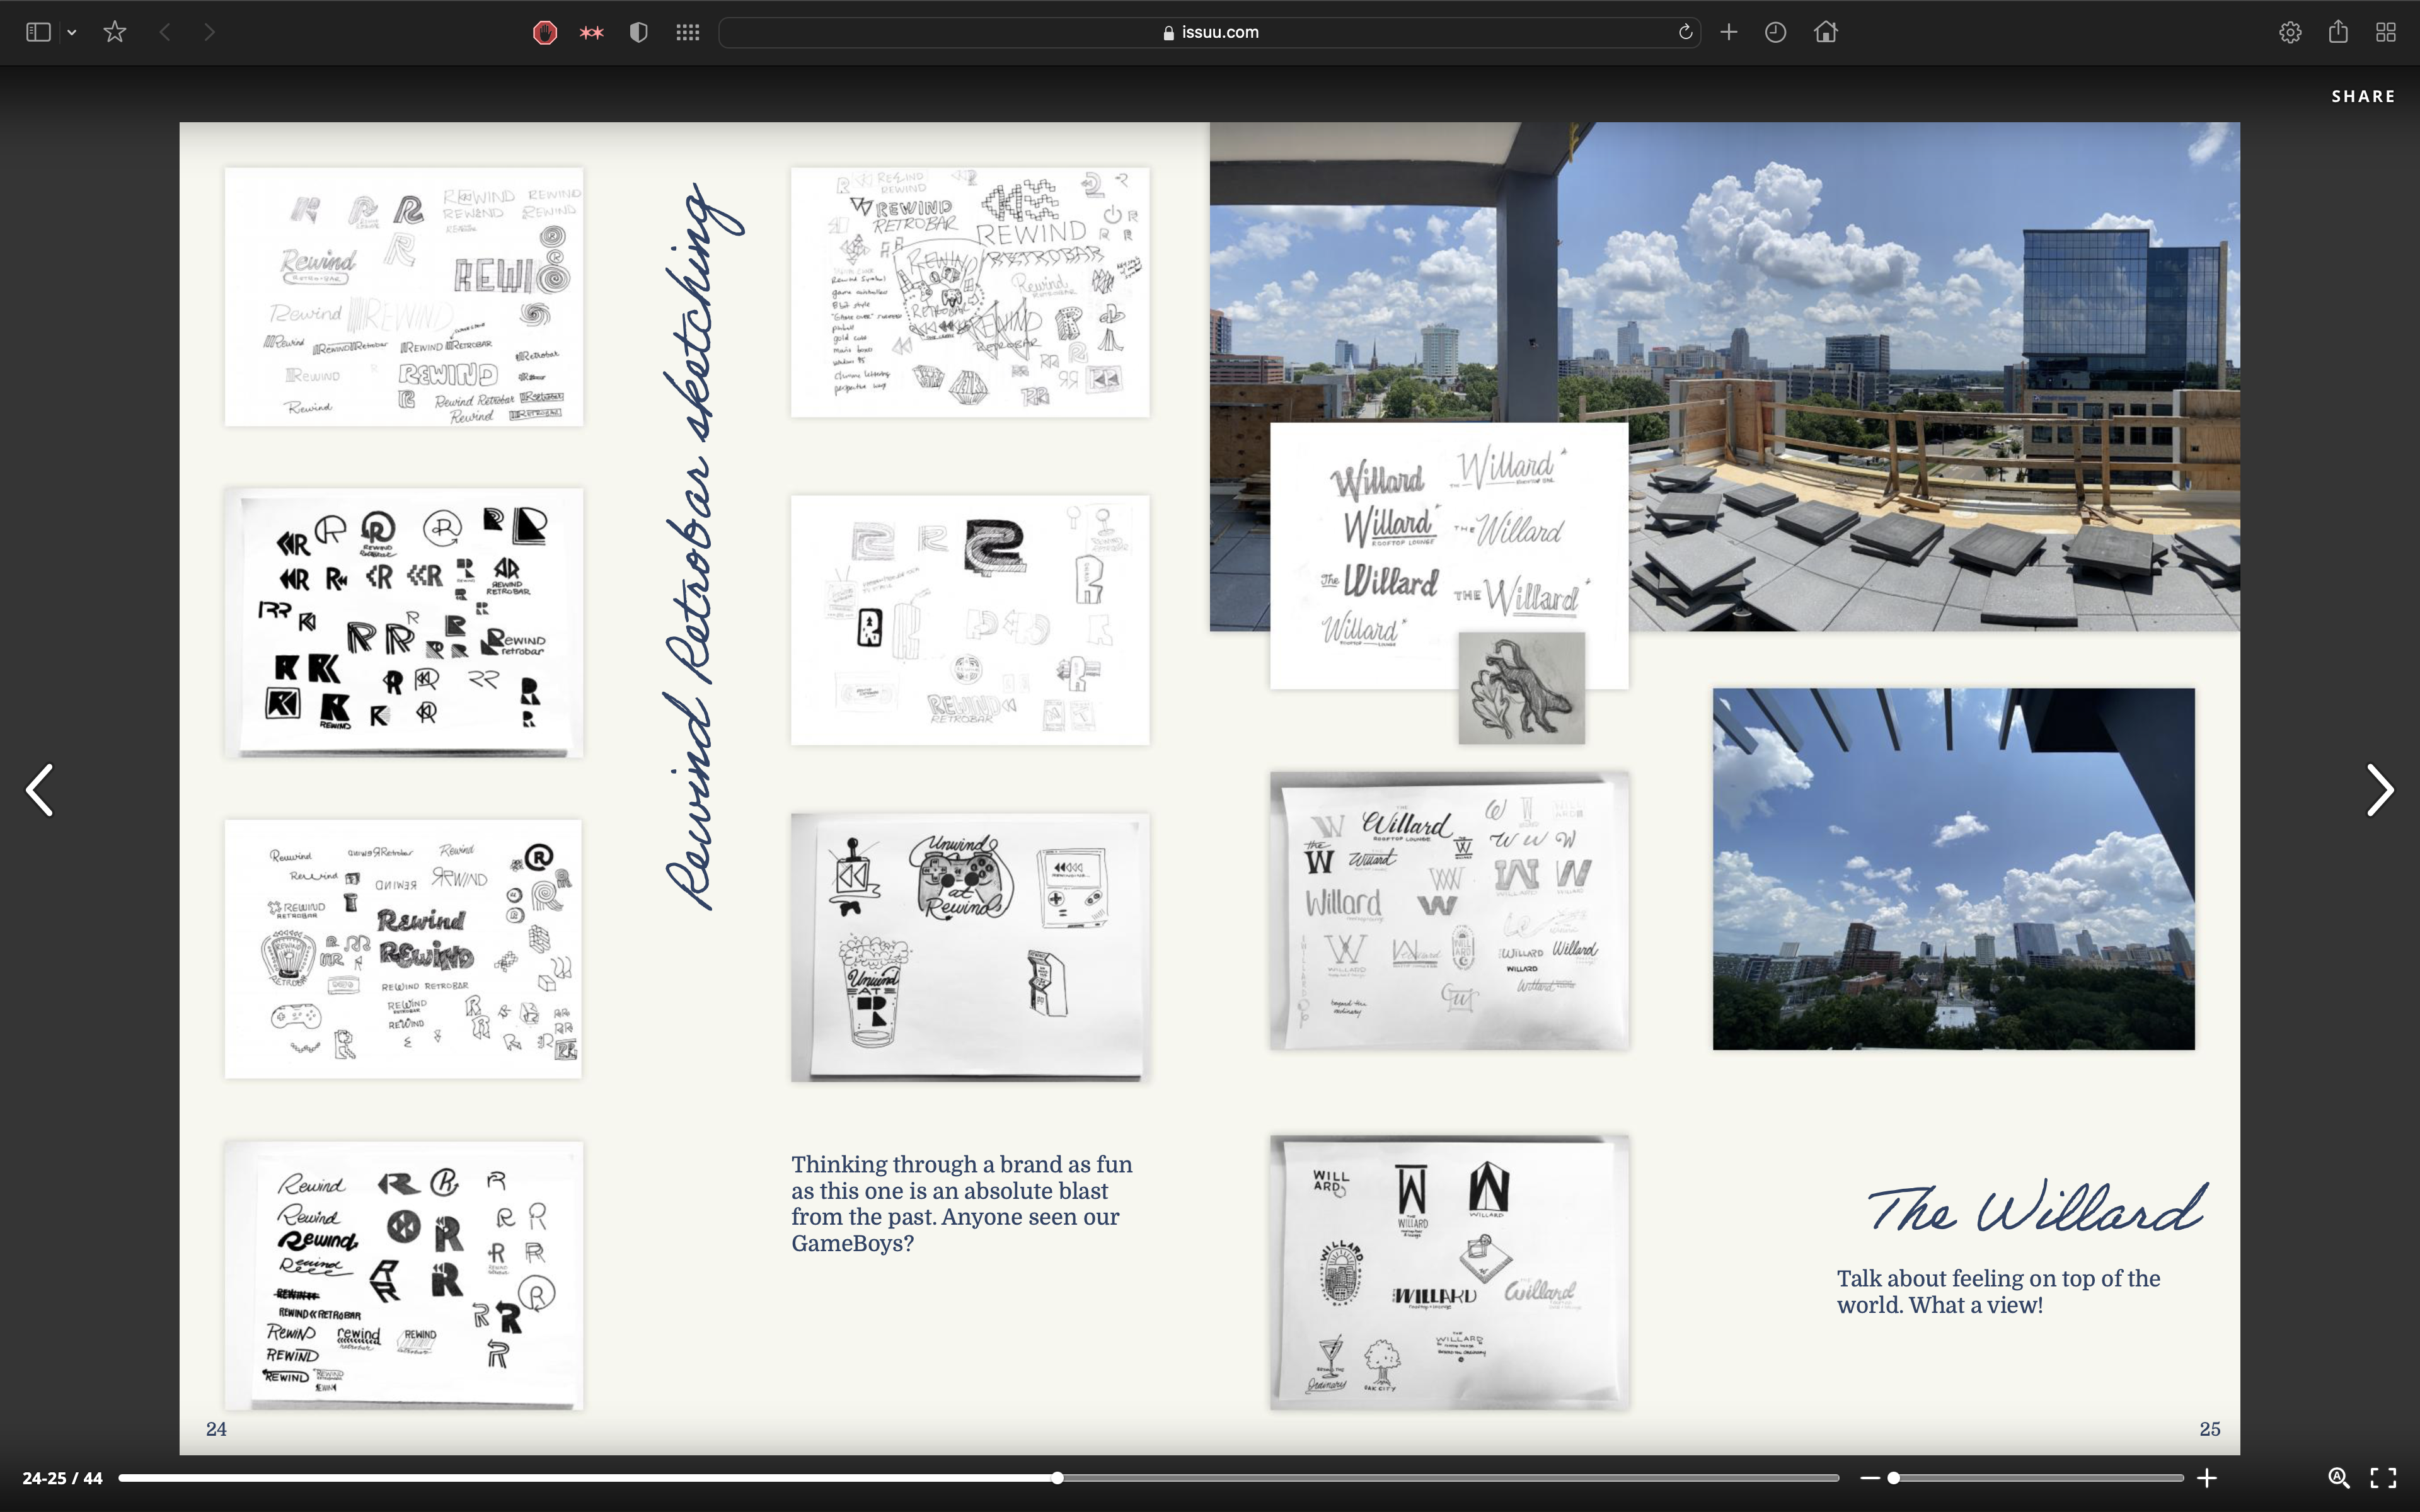The image size is (2420, 1512).
Task: Click the issuu.com address bar
Action: click(x=1210, y=32)
